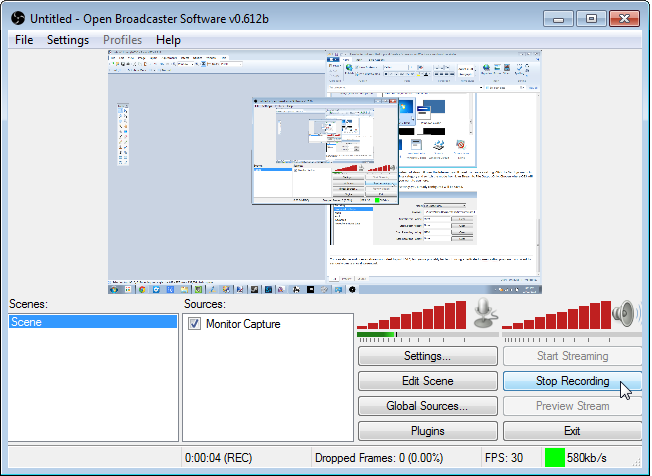Close the OBS window
Viewport: 652px width, 476px height.
coord(624,19)
